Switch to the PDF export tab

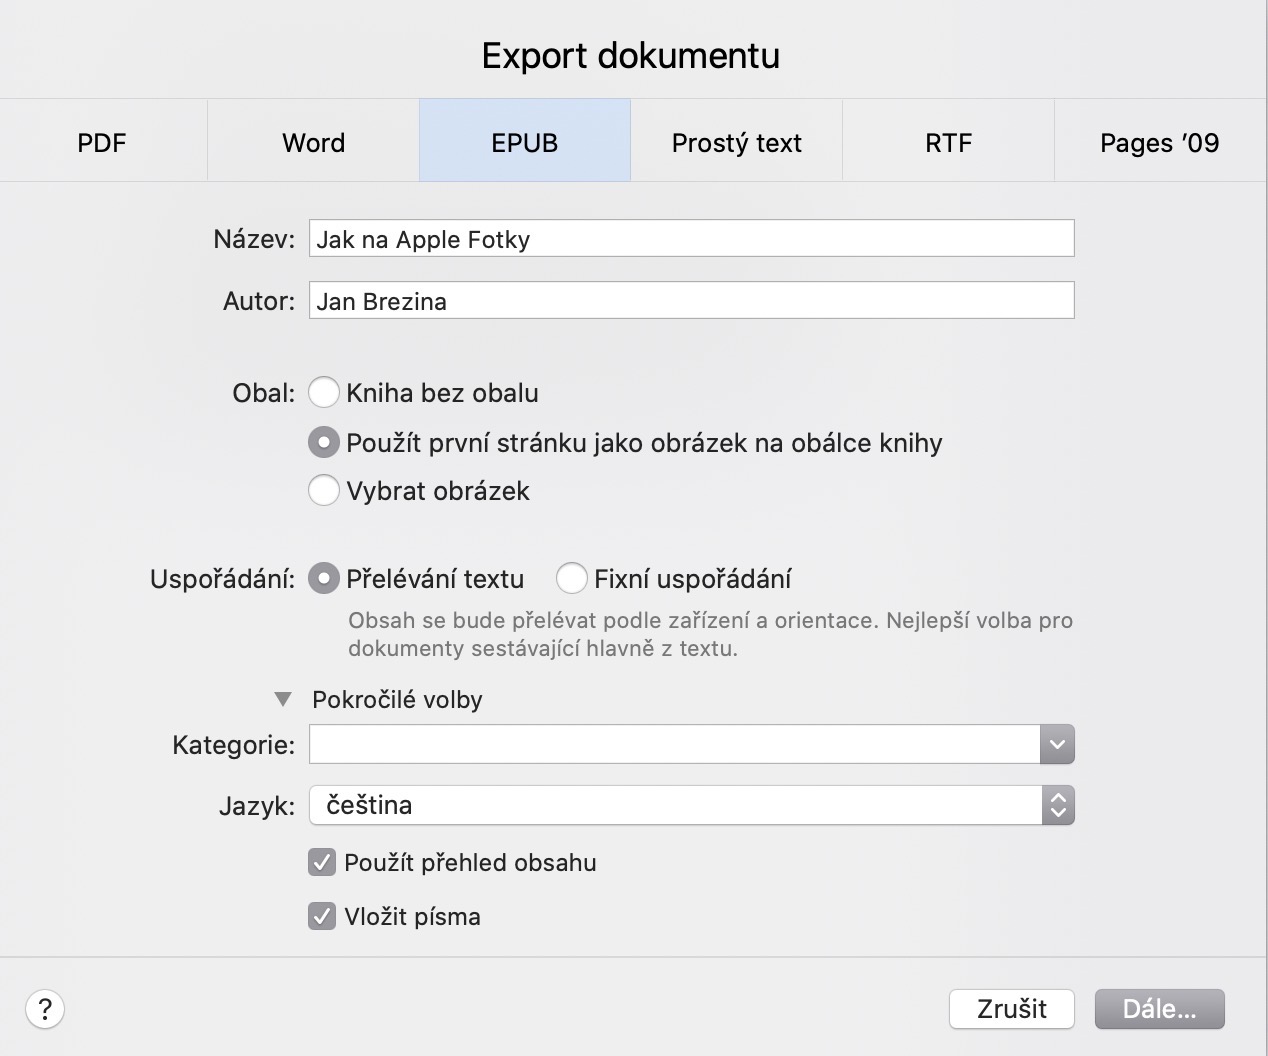[103, 142]
